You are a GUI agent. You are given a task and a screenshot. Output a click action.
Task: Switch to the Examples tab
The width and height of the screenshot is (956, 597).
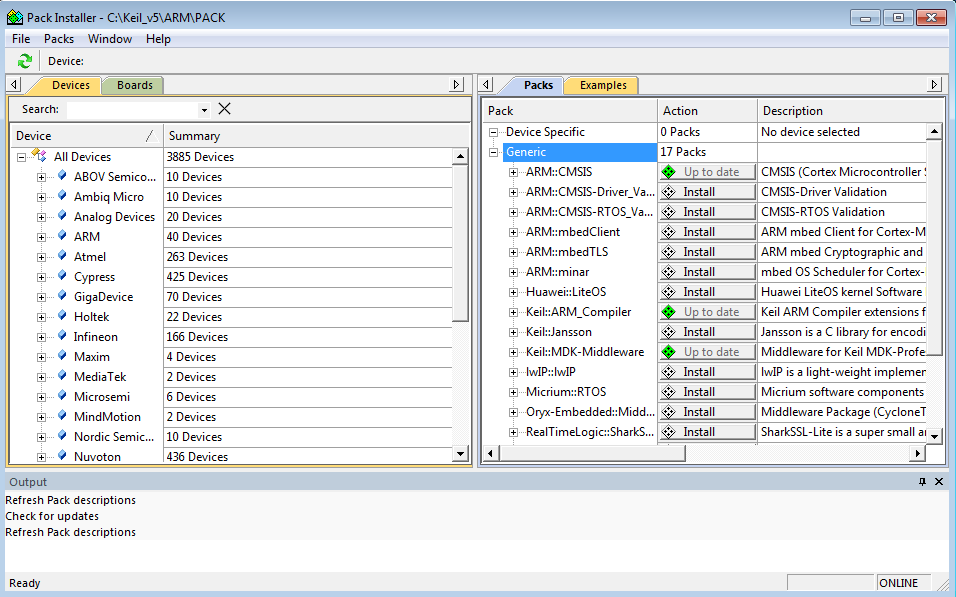602,85
